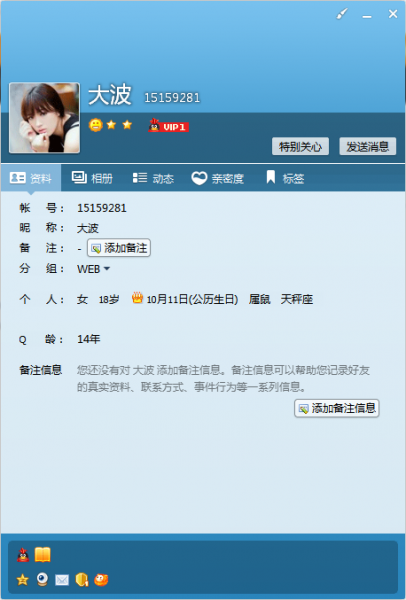Click the gold star Qzone icon
The image size is (406, 600).
tap(23, 580)
